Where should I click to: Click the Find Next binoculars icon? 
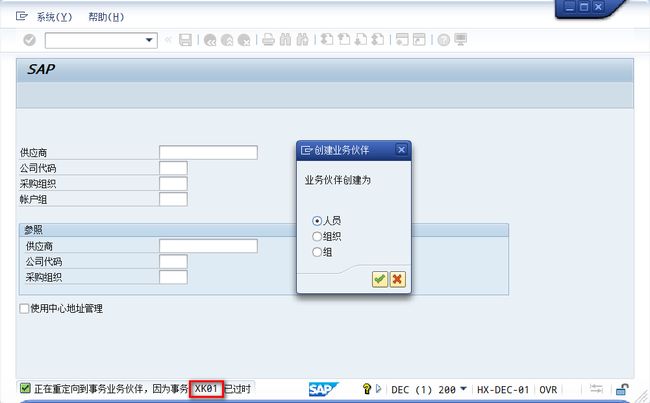[x=302, y=40]
